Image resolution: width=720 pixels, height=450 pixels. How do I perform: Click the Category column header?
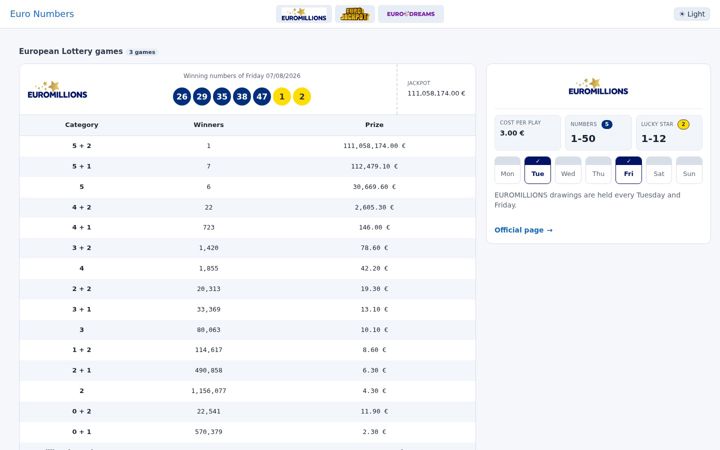[x=82, y=125]
